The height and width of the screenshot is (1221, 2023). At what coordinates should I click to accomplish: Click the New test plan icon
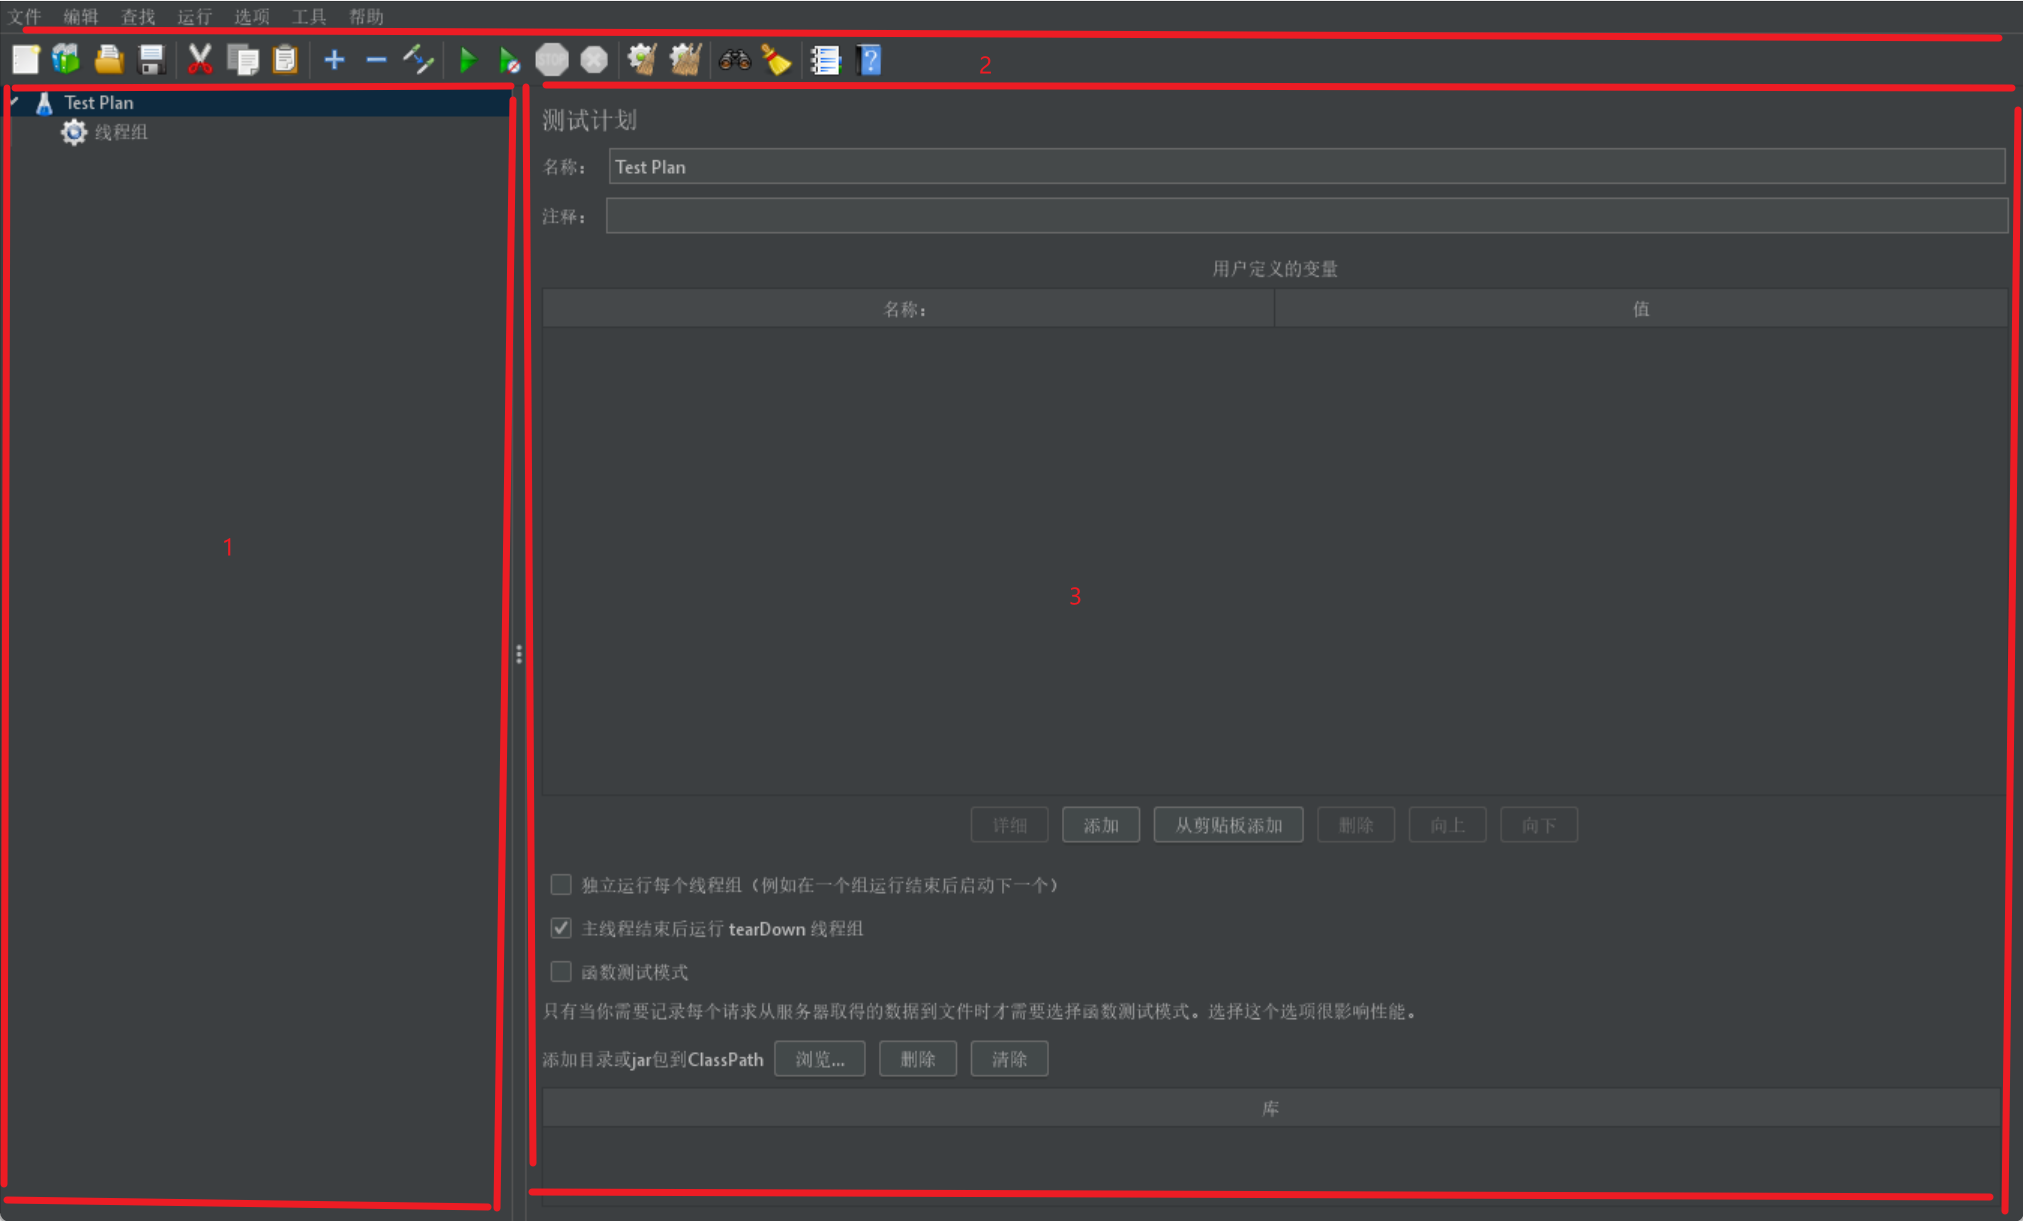(x=26, y=60)
